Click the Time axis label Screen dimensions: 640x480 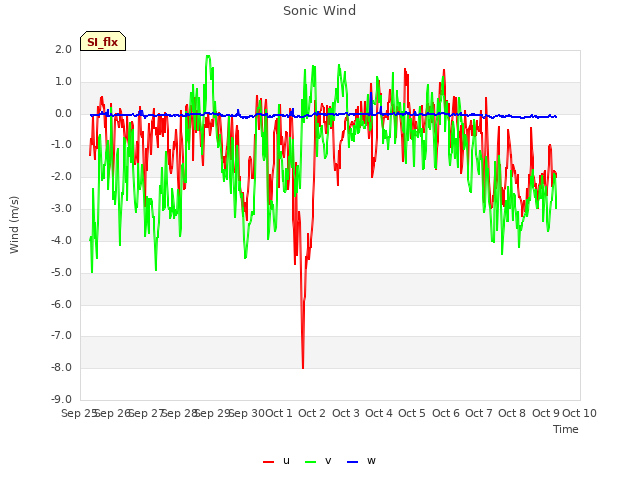[x=566, y=429]
